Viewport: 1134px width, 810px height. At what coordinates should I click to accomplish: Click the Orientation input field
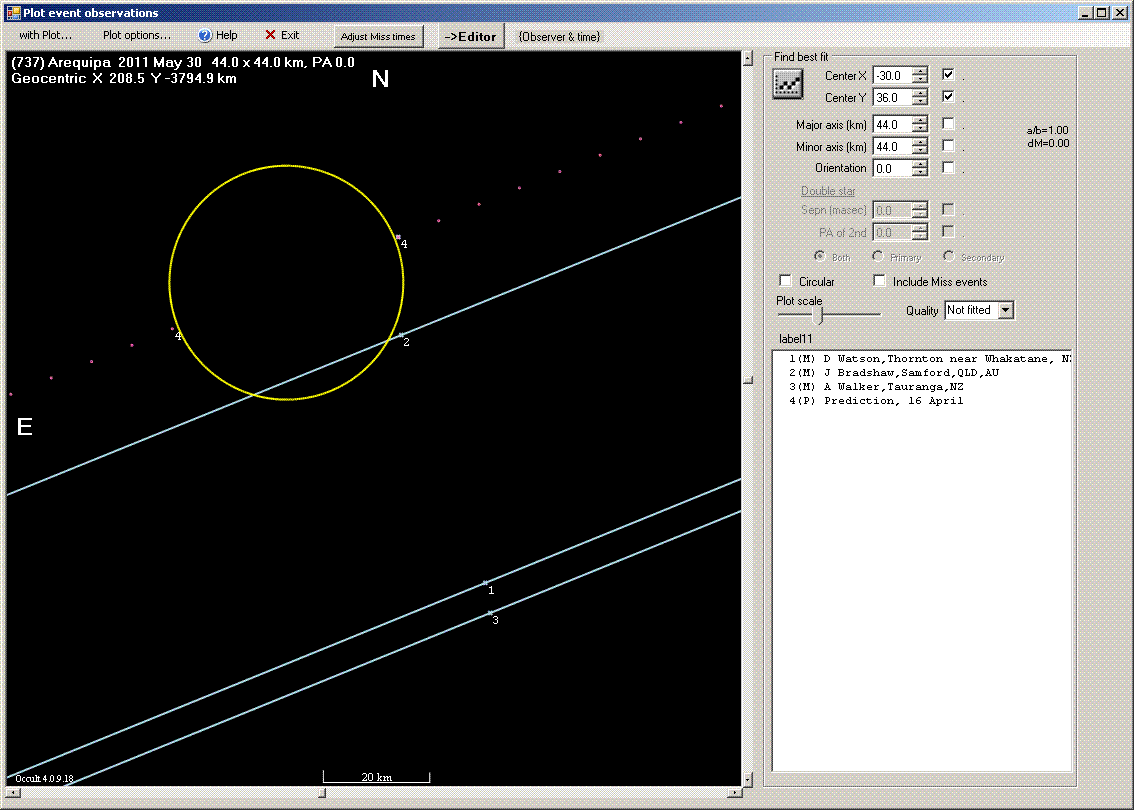892,168
